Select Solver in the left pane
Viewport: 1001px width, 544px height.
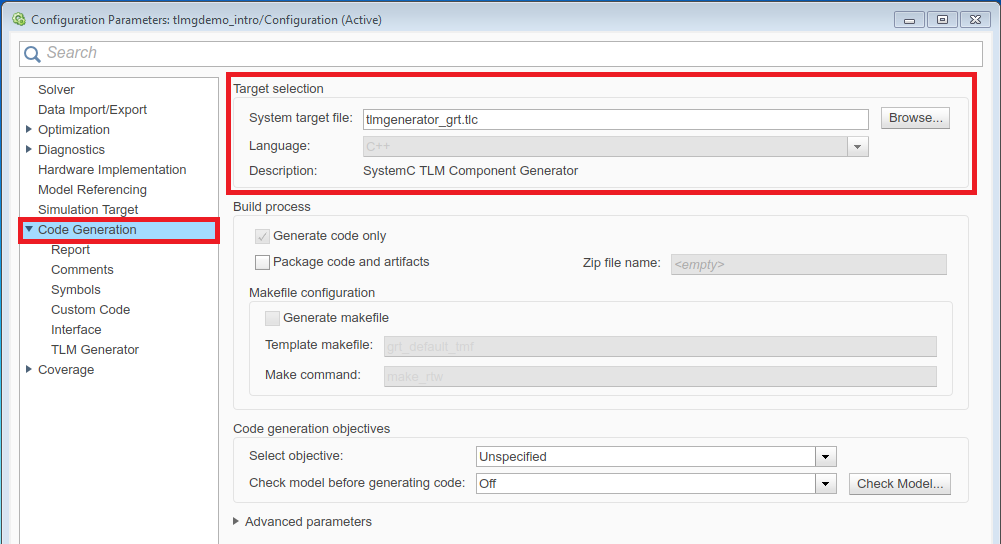56,90
